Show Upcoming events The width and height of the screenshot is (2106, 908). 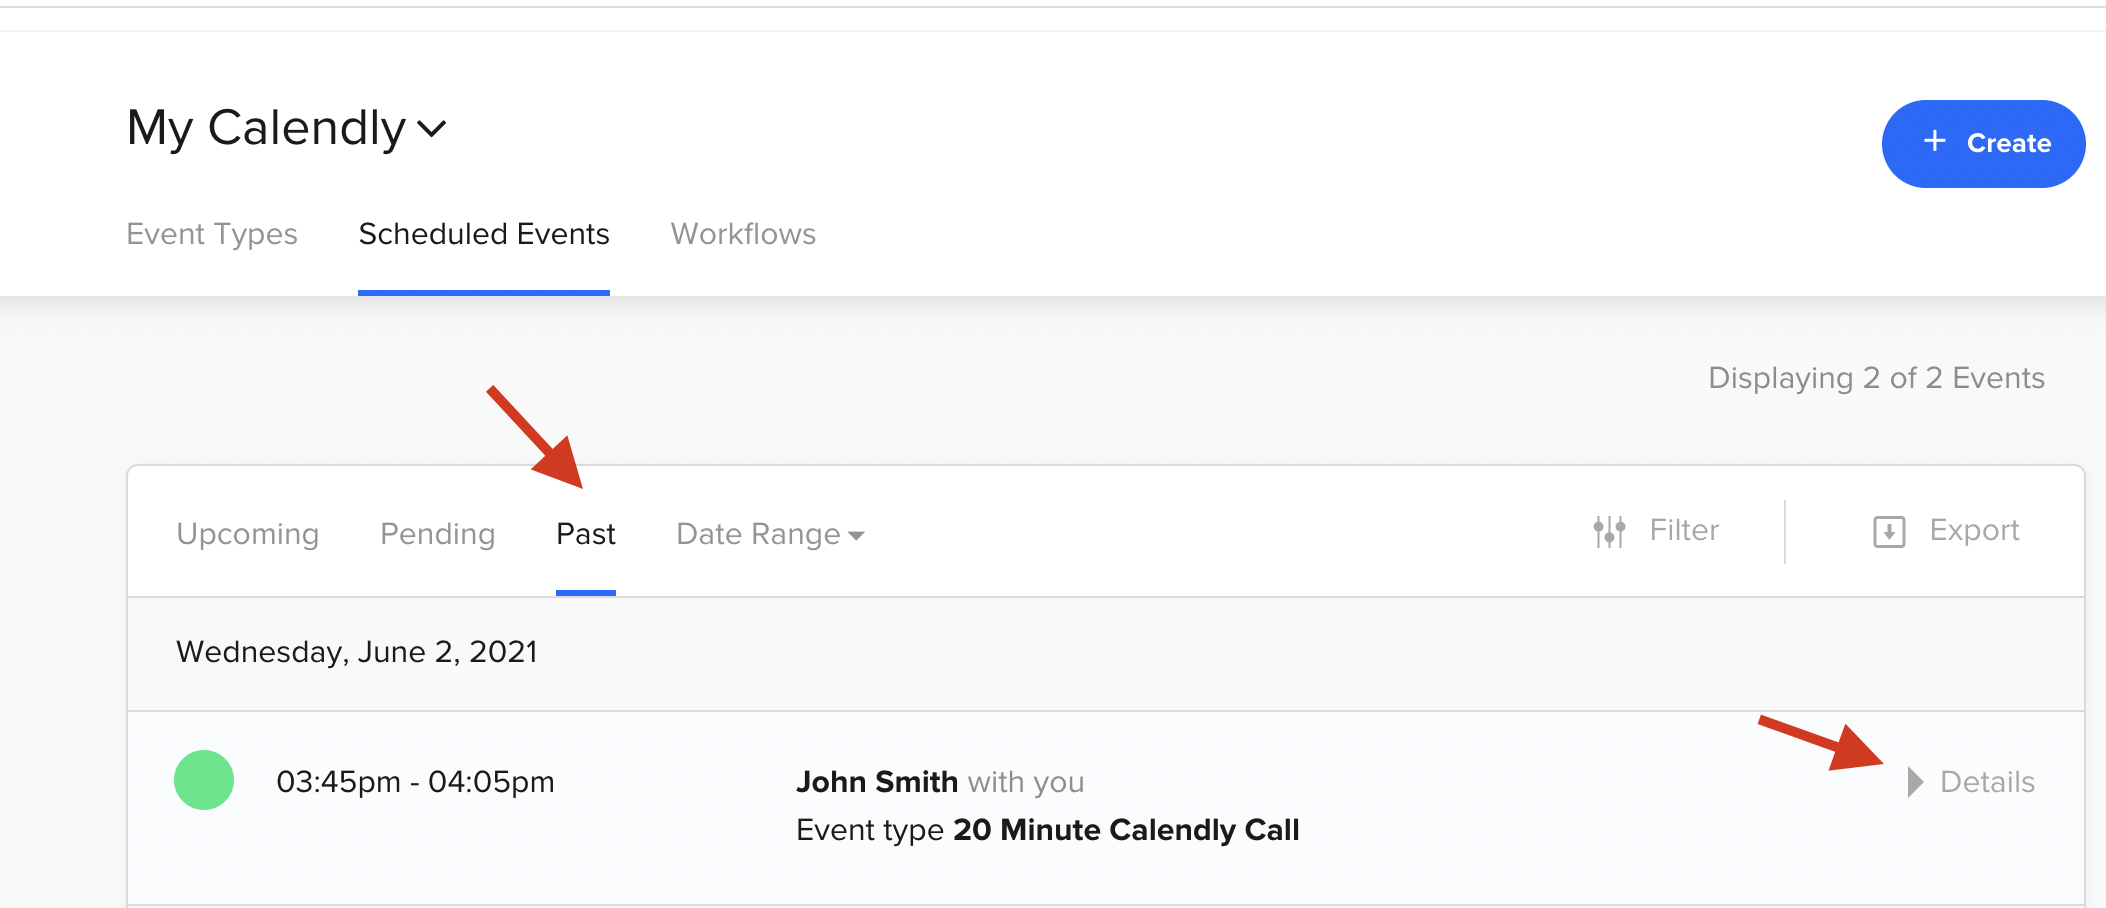[x=248, y=534]
